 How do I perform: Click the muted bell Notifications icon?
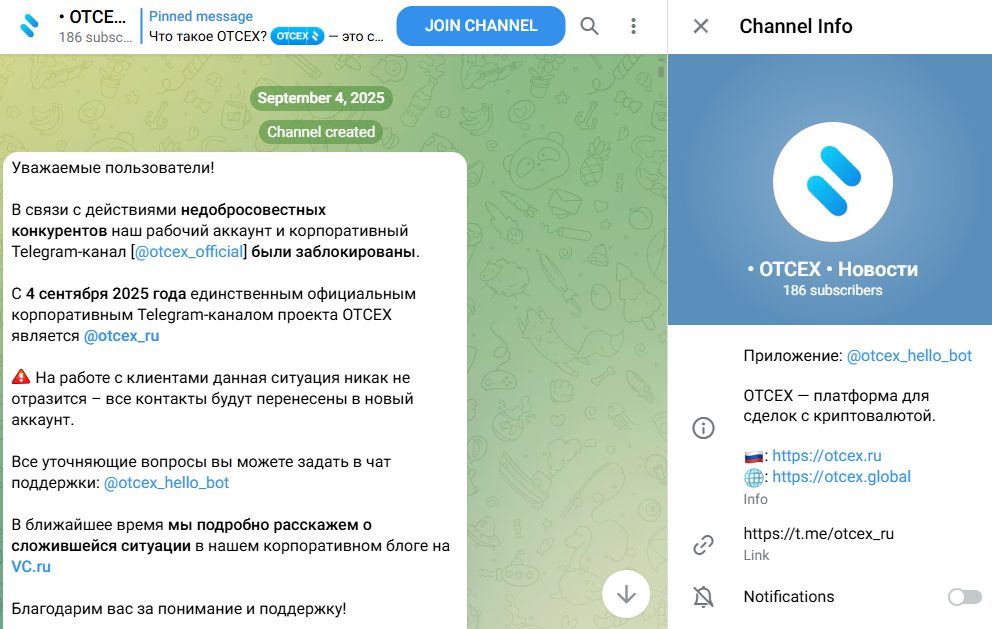703,597
